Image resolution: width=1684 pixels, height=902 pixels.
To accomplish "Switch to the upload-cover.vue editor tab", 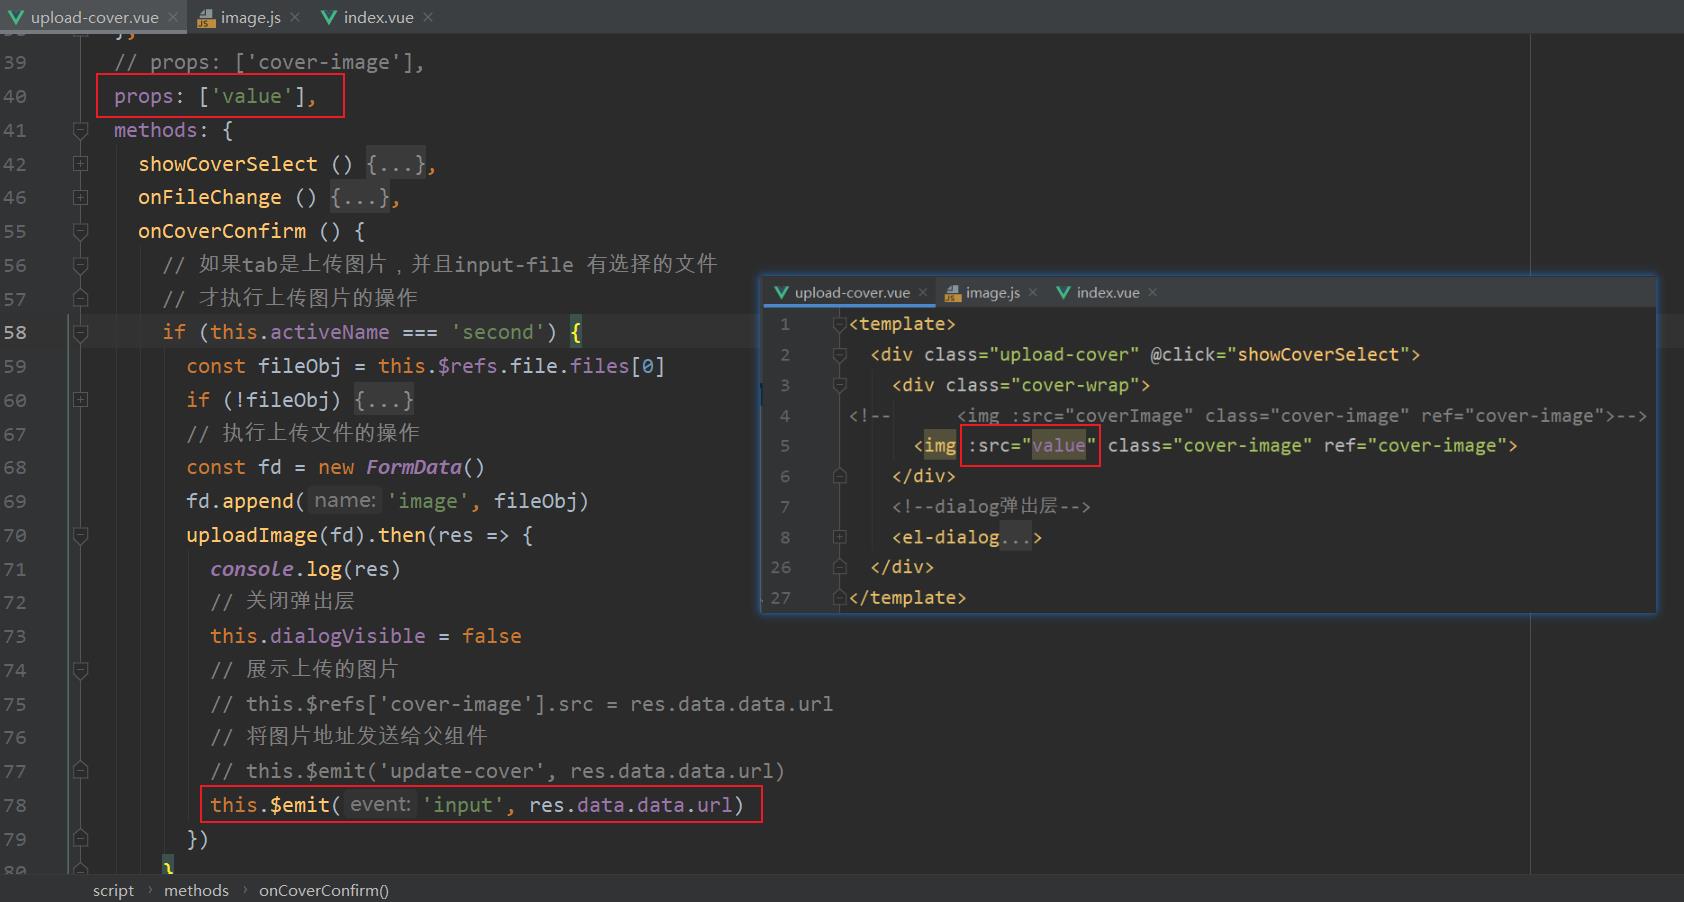I will click(x=94, y=17).
